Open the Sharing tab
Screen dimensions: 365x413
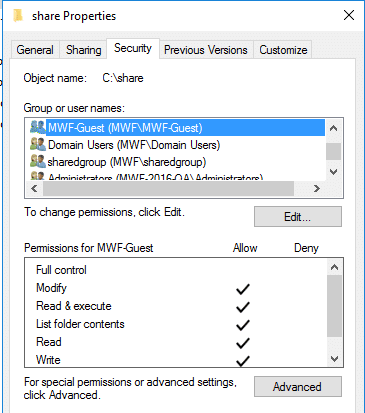tap(83, 50)
